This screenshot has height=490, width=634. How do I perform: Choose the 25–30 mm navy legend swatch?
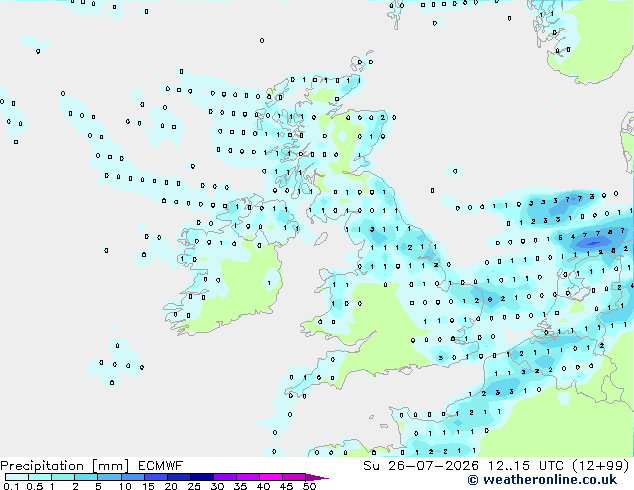(201, 477)
